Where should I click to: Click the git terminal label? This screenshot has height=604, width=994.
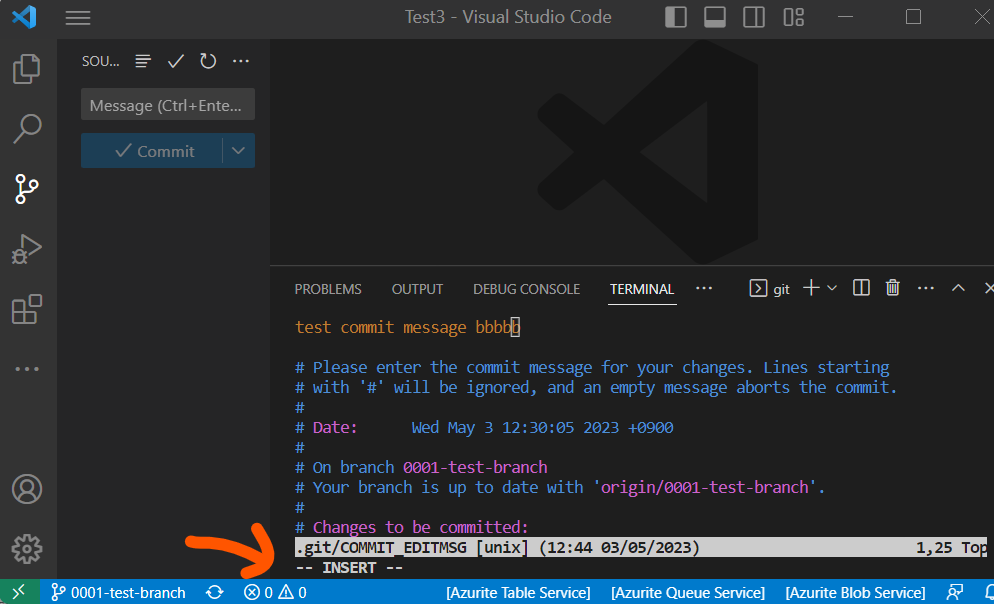tap(770, 288)
